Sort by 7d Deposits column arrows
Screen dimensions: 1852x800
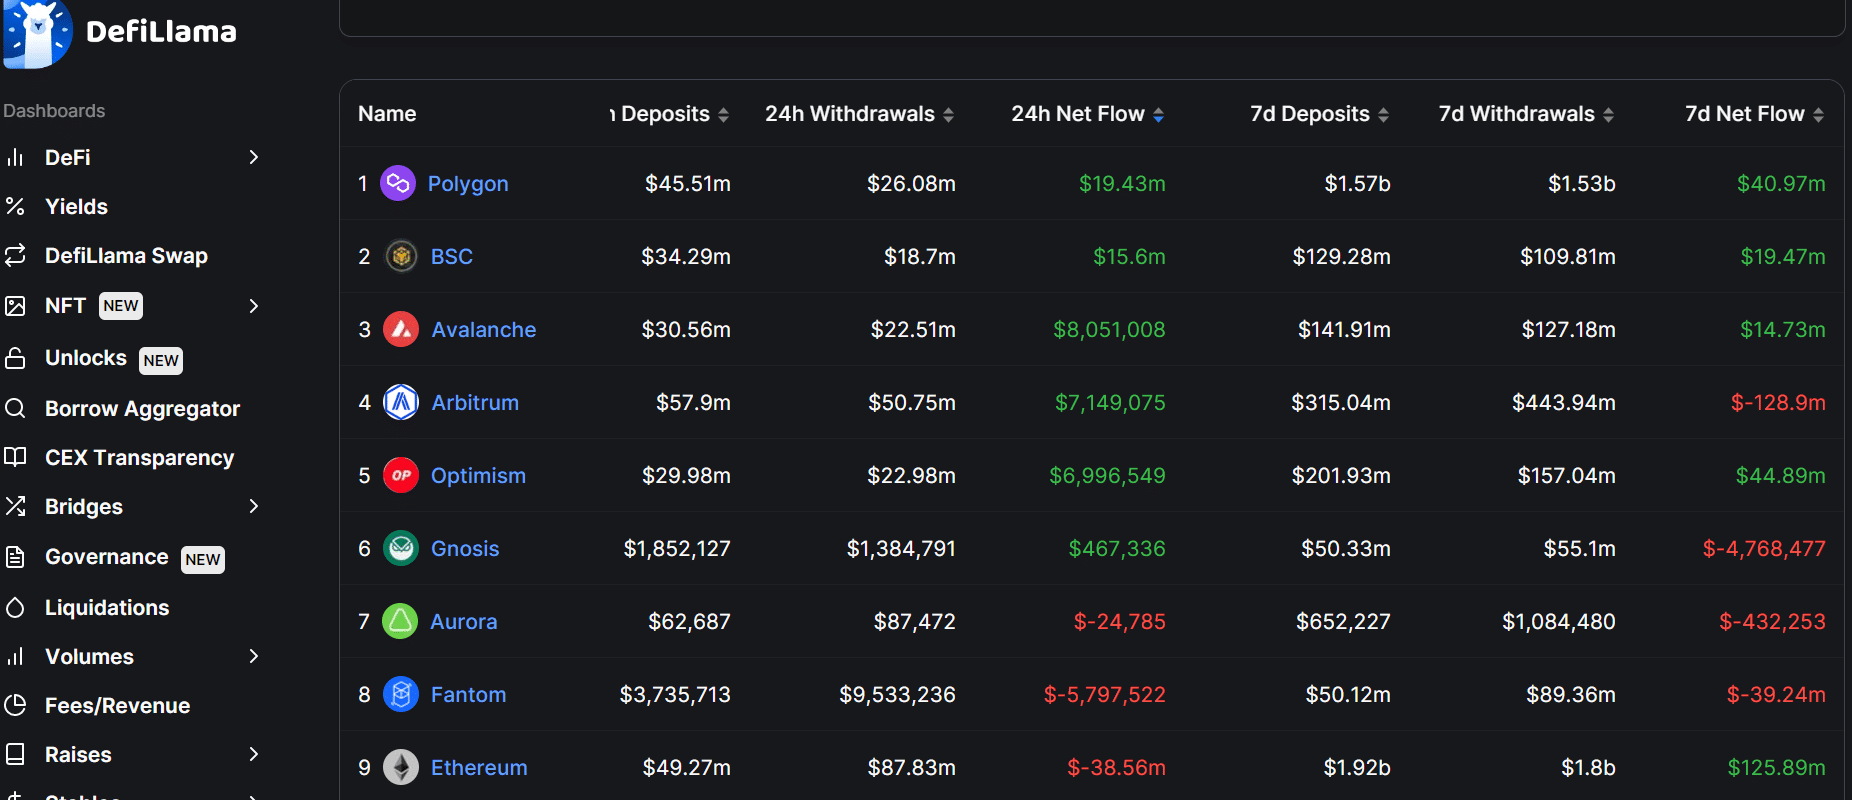(x=1383, y=115)
